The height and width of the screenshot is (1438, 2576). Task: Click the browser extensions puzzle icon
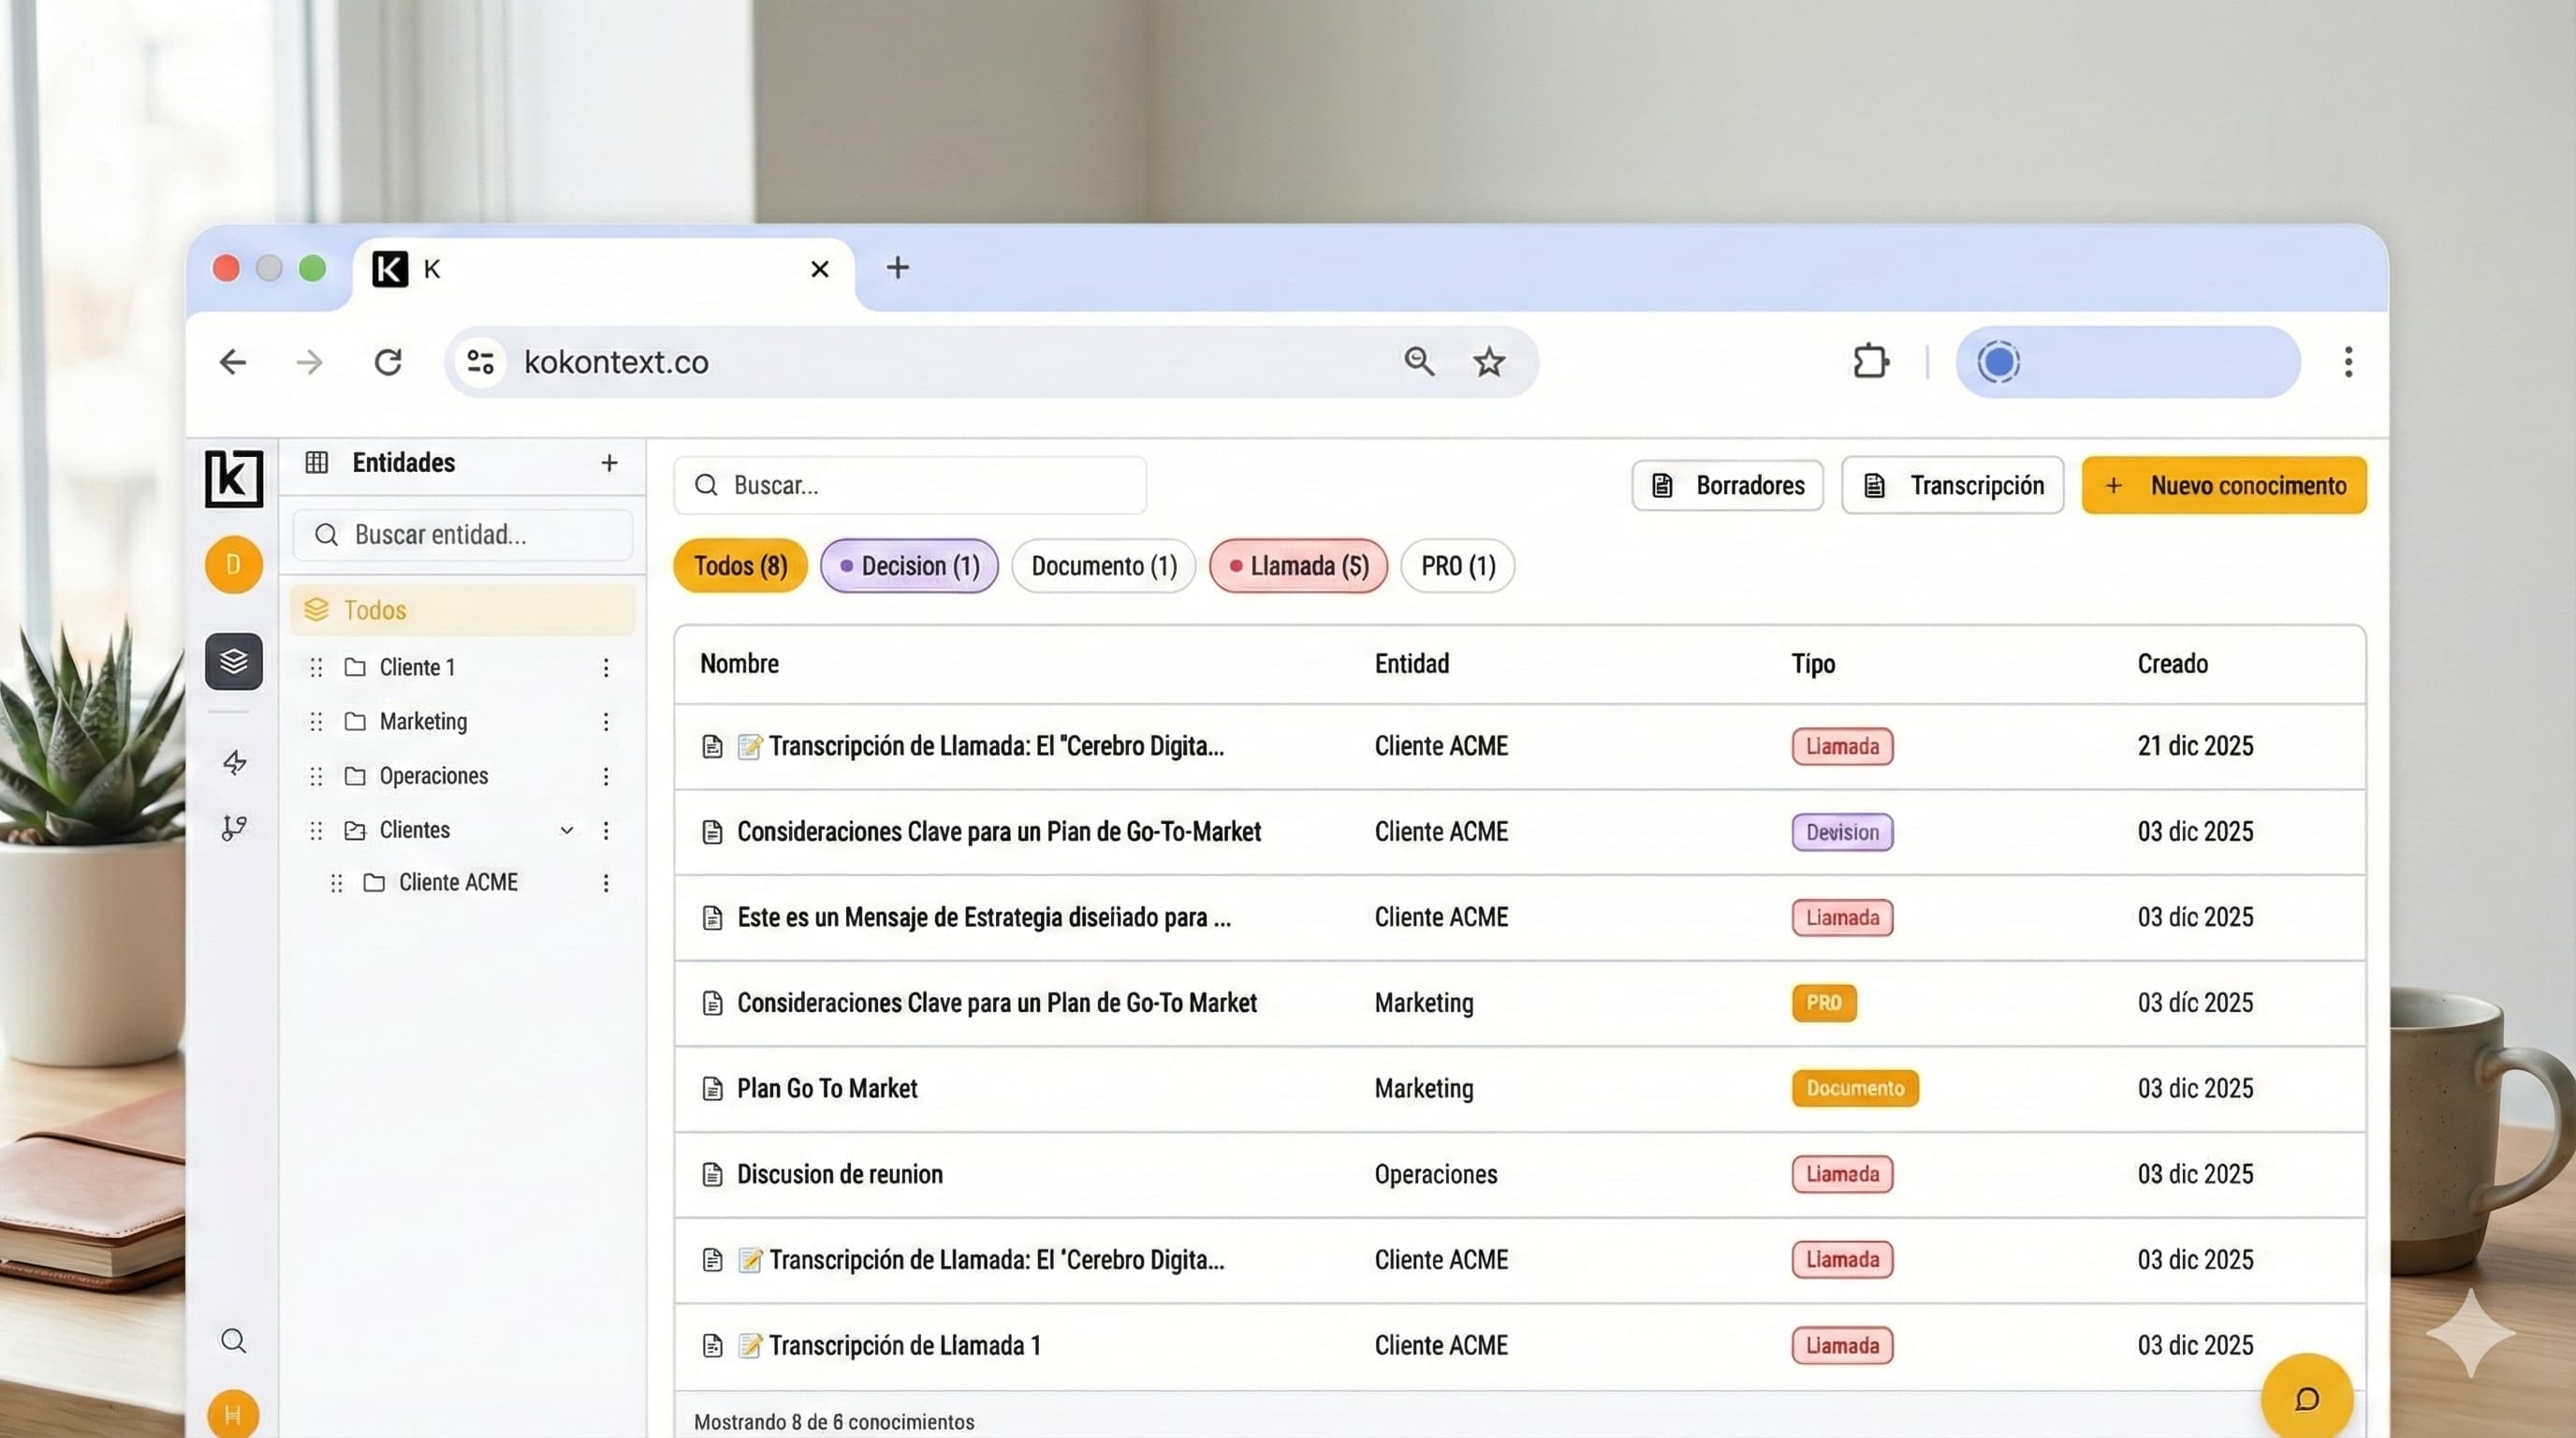coord(1869,361)
